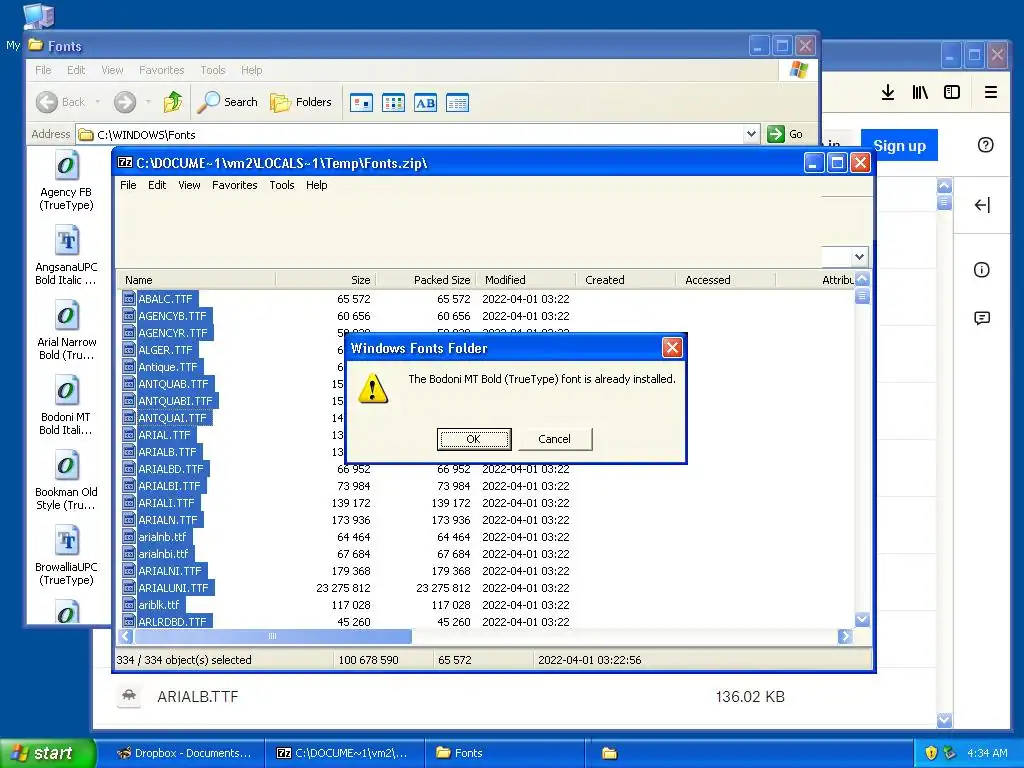The height and width of the screenshot is (768, 1024).
Task: Select ALGER.TTF in 7-Zip file list
Action: tap(165, 349)
